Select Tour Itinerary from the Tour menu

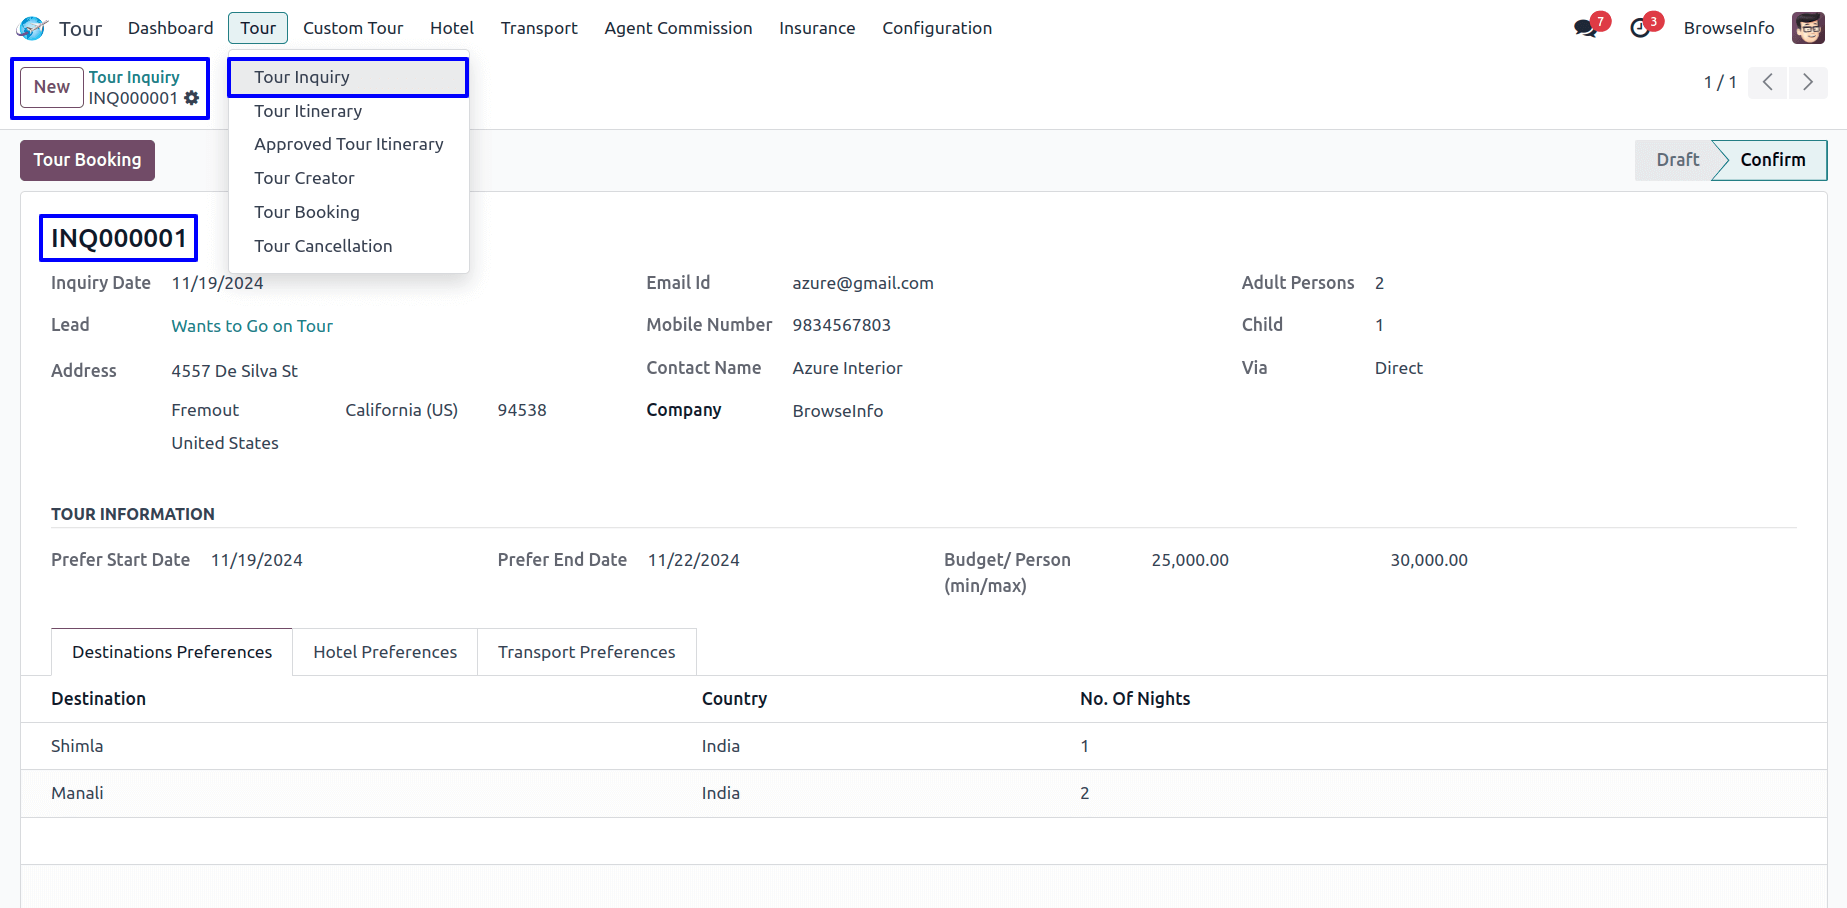pos(308,111)
